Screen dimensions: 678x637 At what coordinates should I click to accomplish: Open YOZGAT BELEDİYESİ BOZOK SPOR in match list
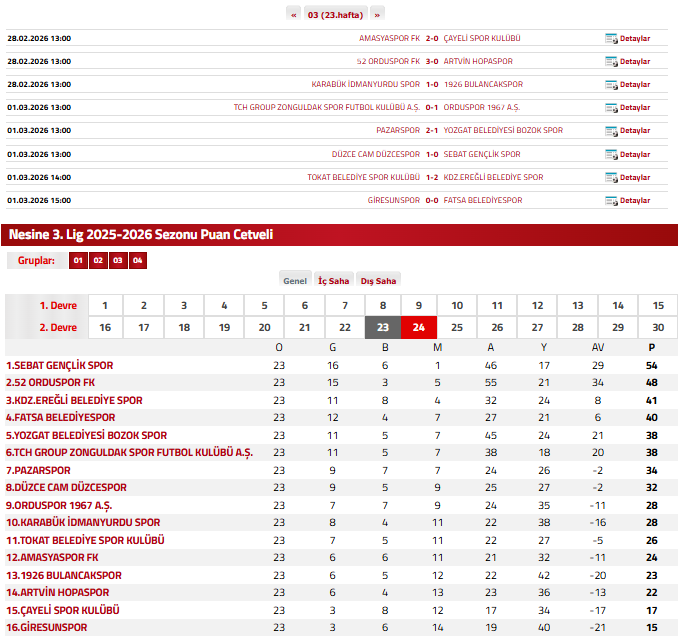pyautogui.click(x=503, y=131)
